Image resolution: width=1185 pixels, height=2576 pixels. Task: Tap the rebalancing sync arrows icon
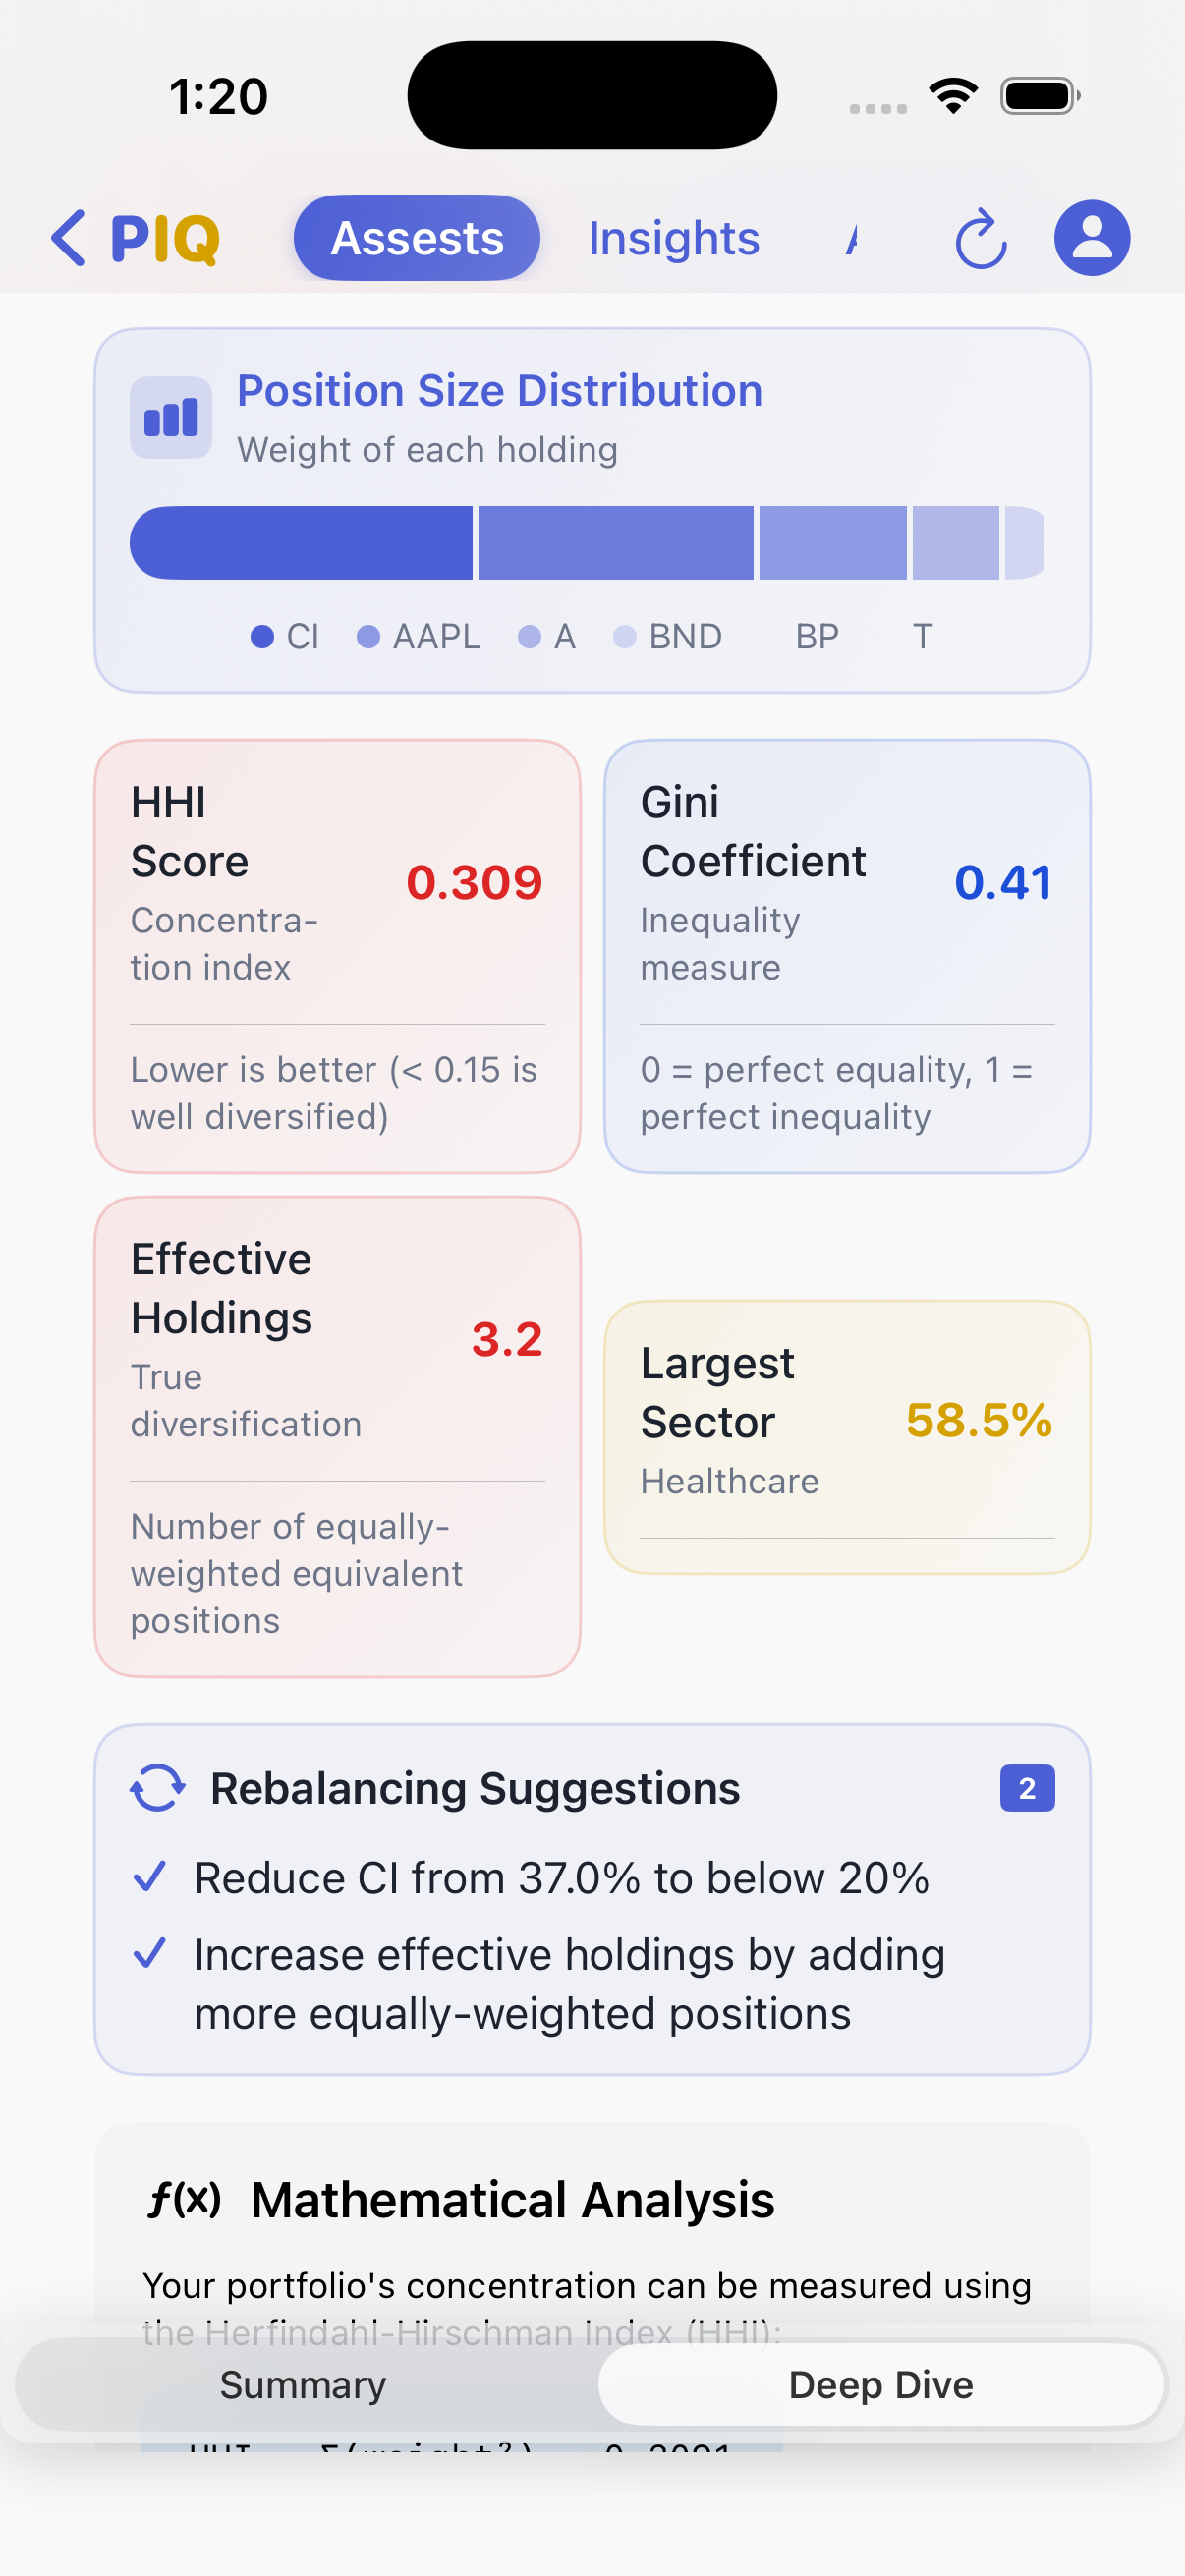coord(158,1788)
